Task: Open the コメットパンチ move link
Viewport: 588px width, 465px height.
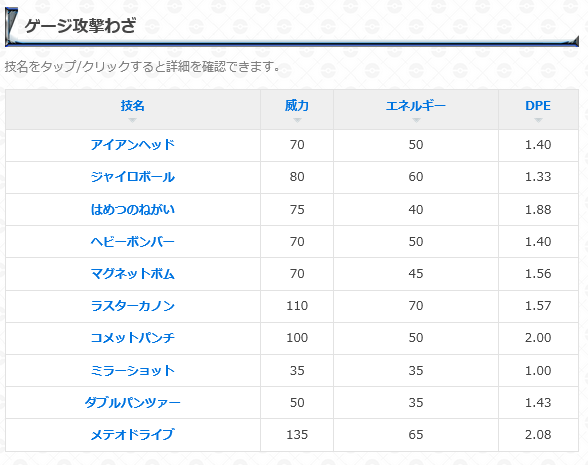Action: (132, 338)
